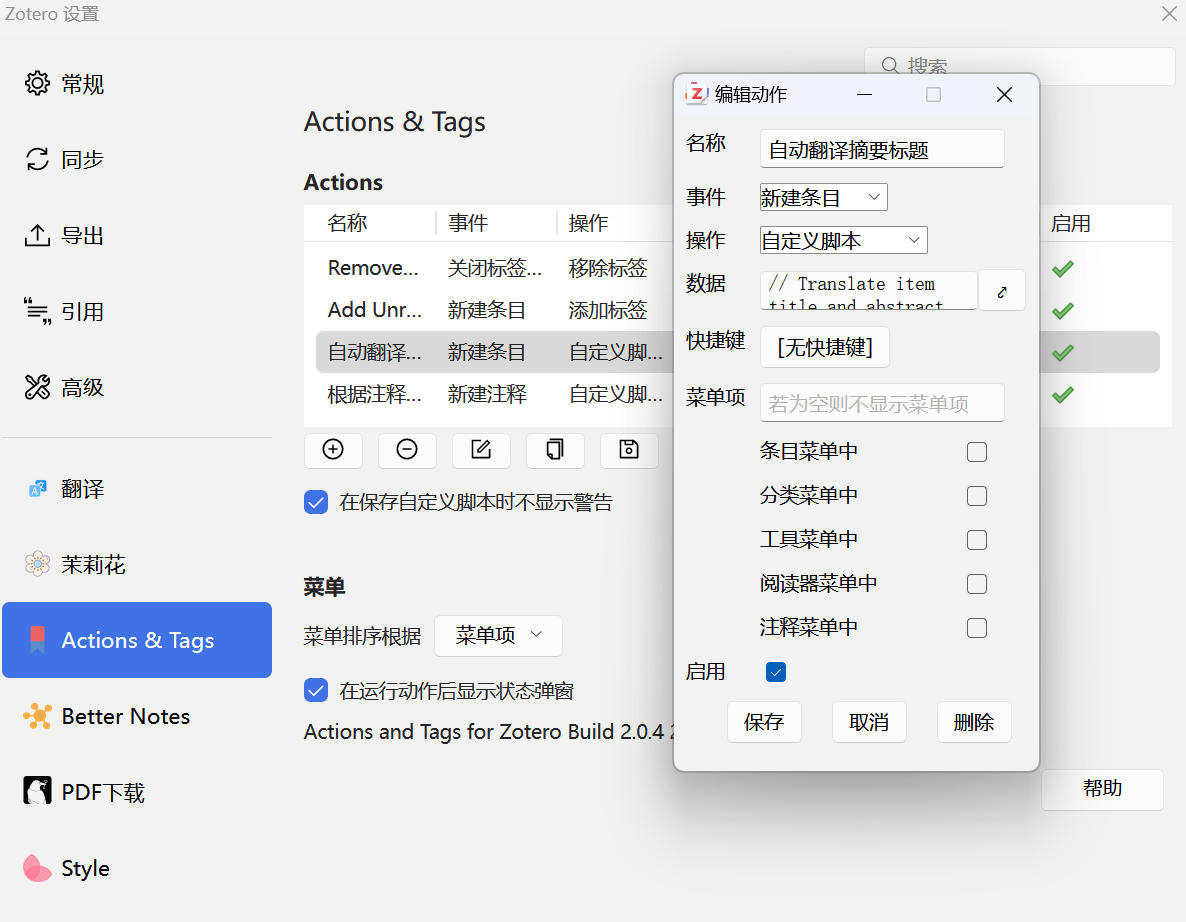
Task: Switch to the 同步 settings tab
Action: [x=83, y=160]
